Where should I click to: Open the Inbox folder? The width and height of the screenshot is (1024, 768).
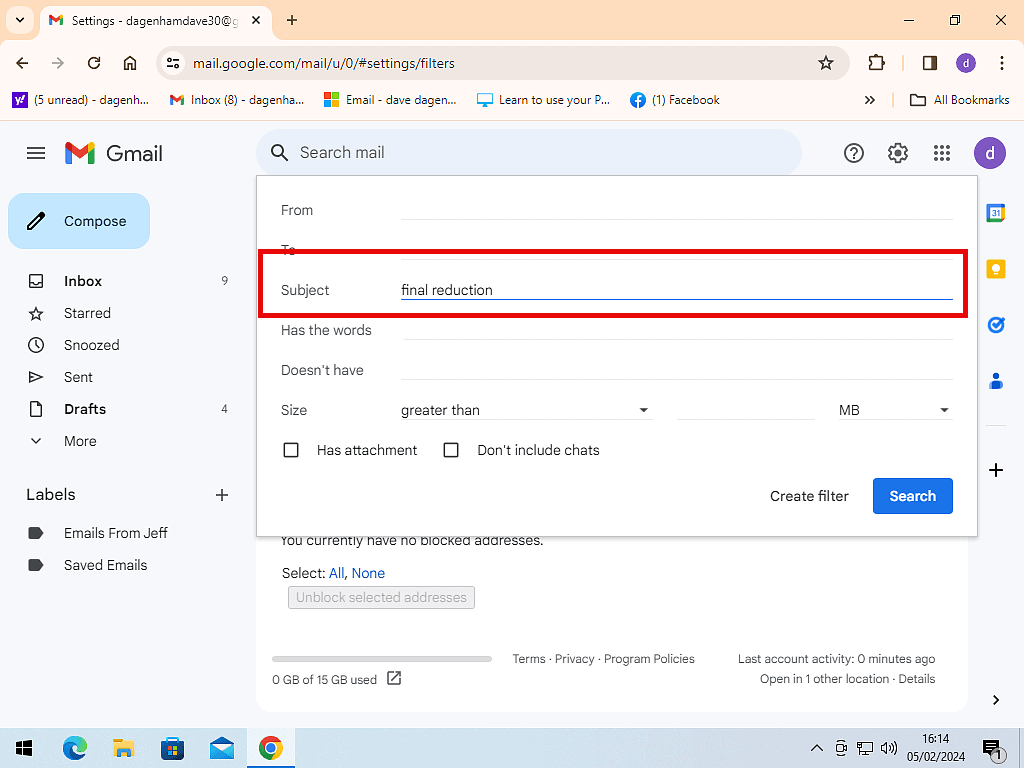(x=83, y=281)
